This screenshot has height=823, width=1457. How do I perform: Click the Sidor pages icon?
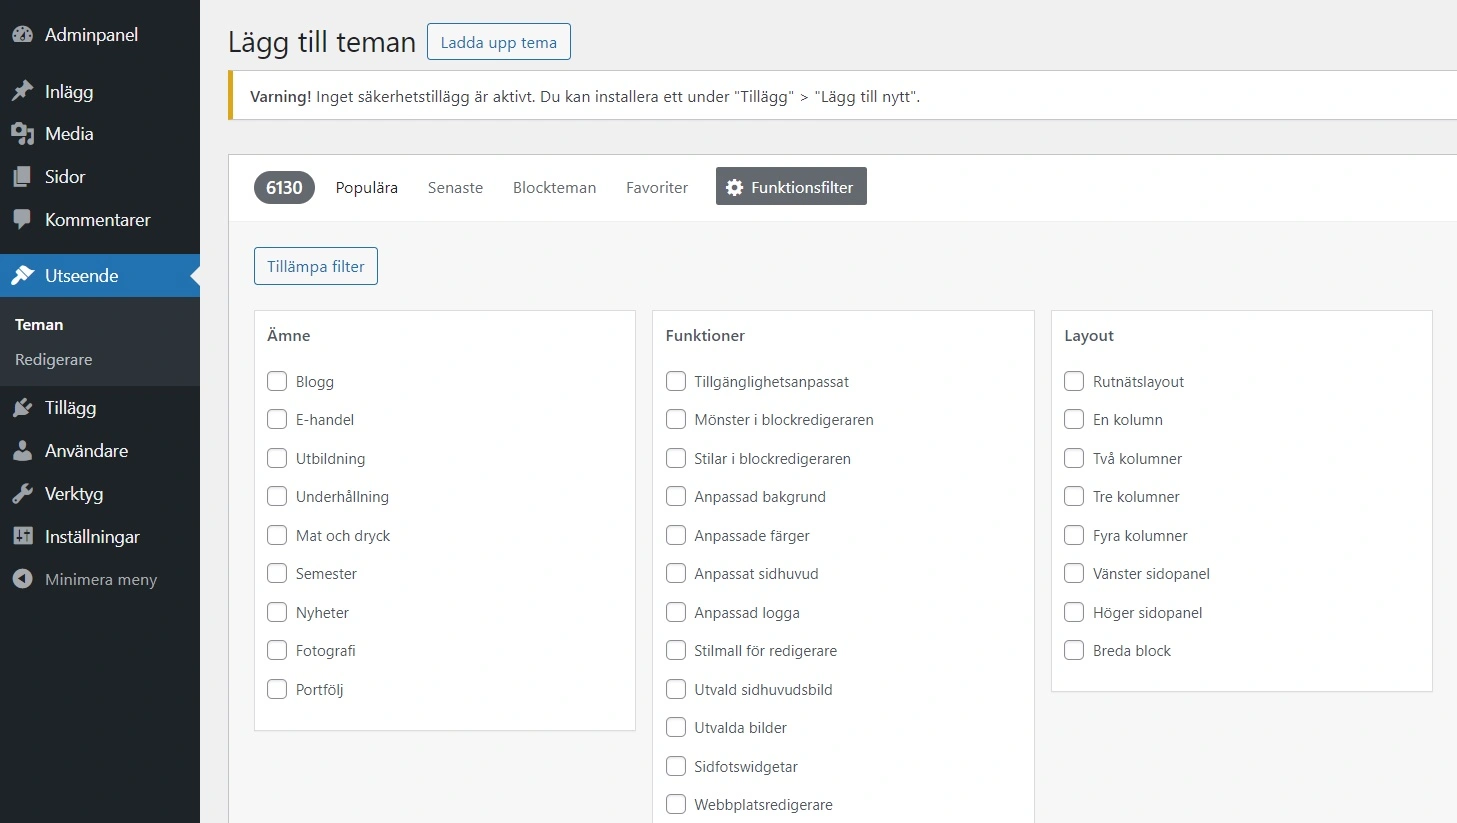[22, 177]
